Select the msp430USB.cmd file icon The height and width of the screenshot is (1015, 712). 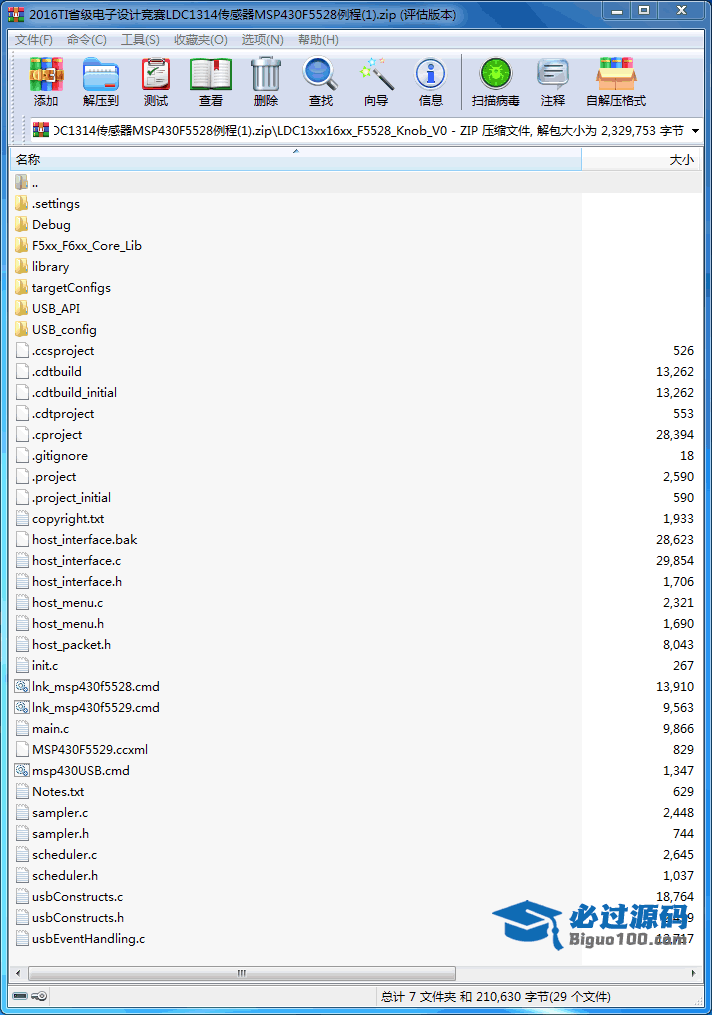22,770
